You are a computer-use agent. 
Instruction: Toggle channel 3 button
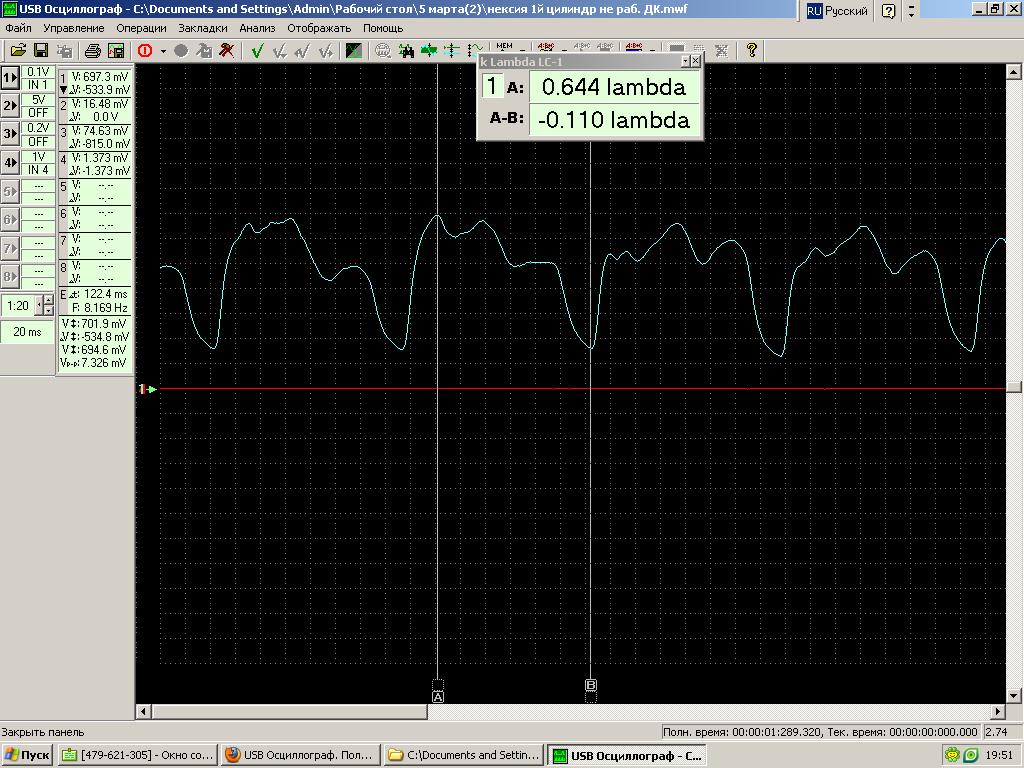[10, 134]
